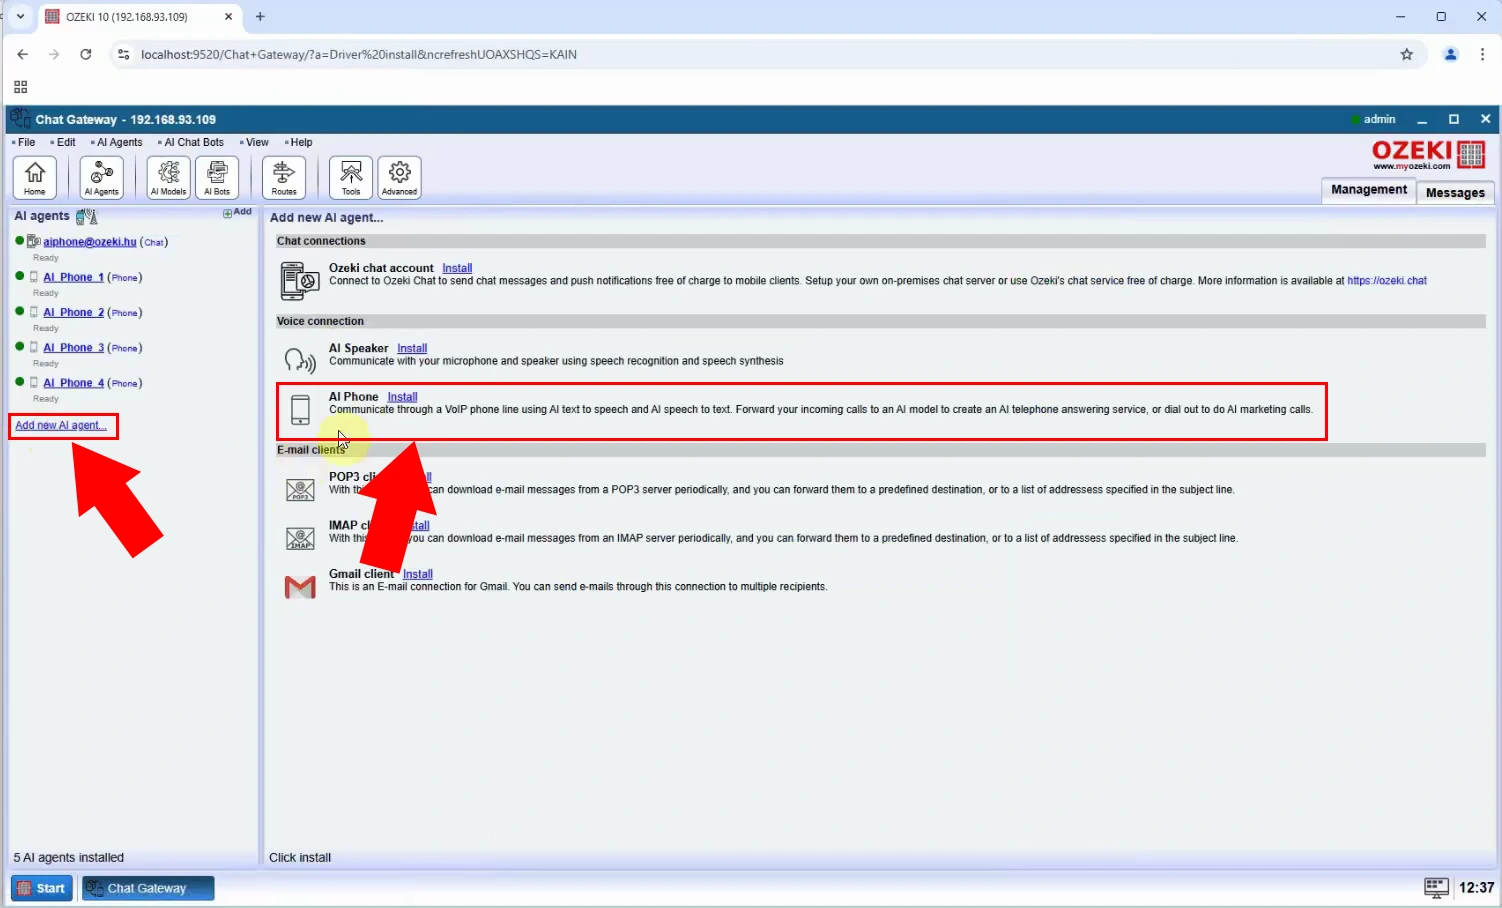Open the AI Agents toolbar button
Viewport: 1502px width, 908px height.
click(102, 177)
